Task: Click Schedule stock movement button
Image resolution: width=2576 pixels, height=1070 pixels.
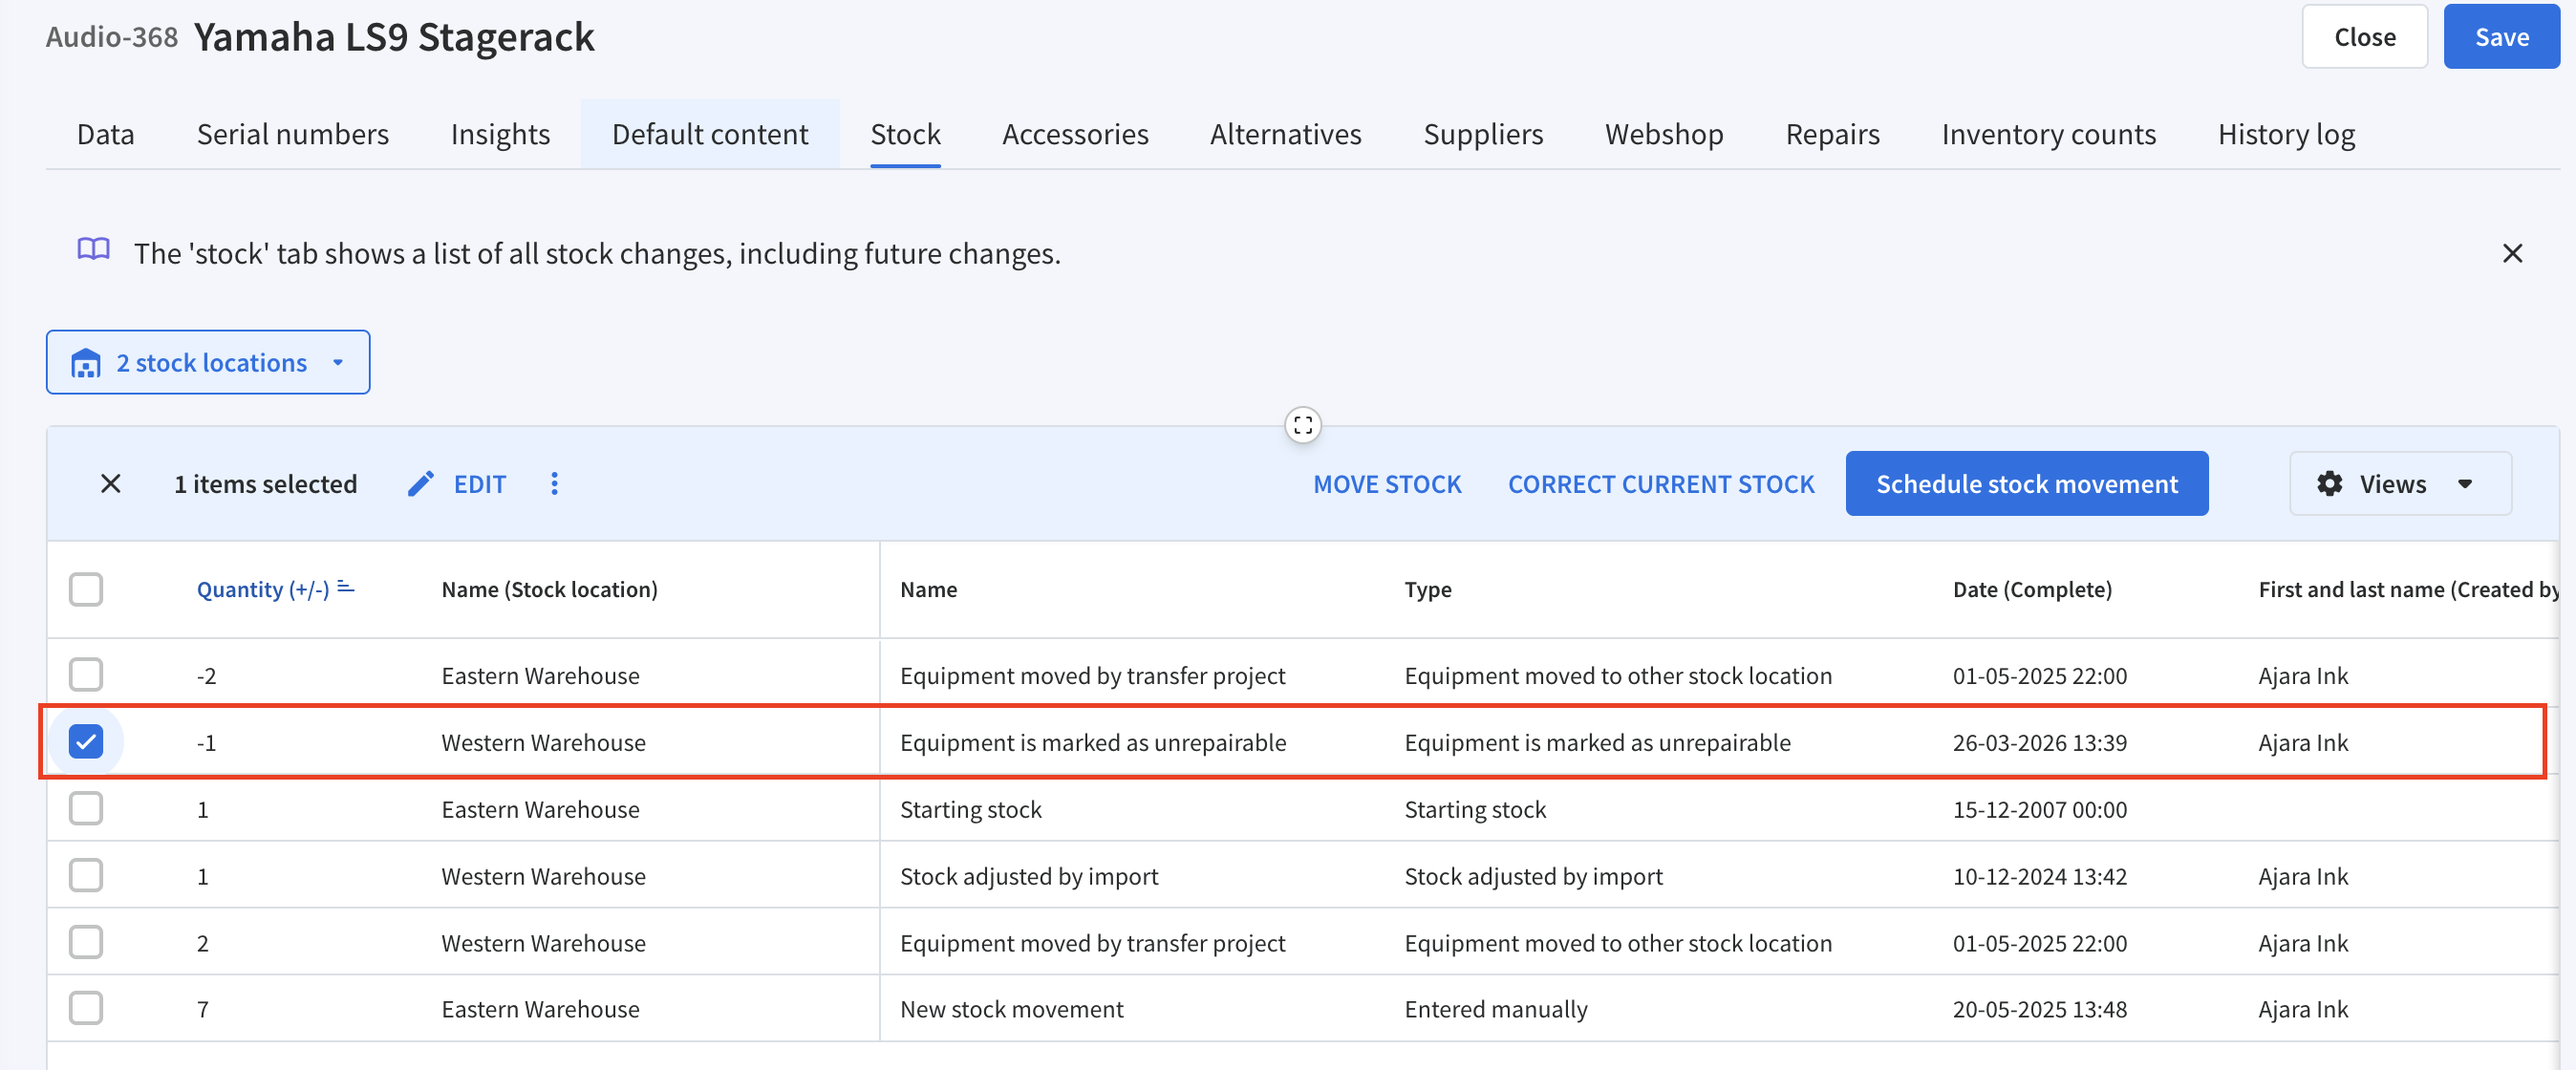Action: (x=2027, y=484)
